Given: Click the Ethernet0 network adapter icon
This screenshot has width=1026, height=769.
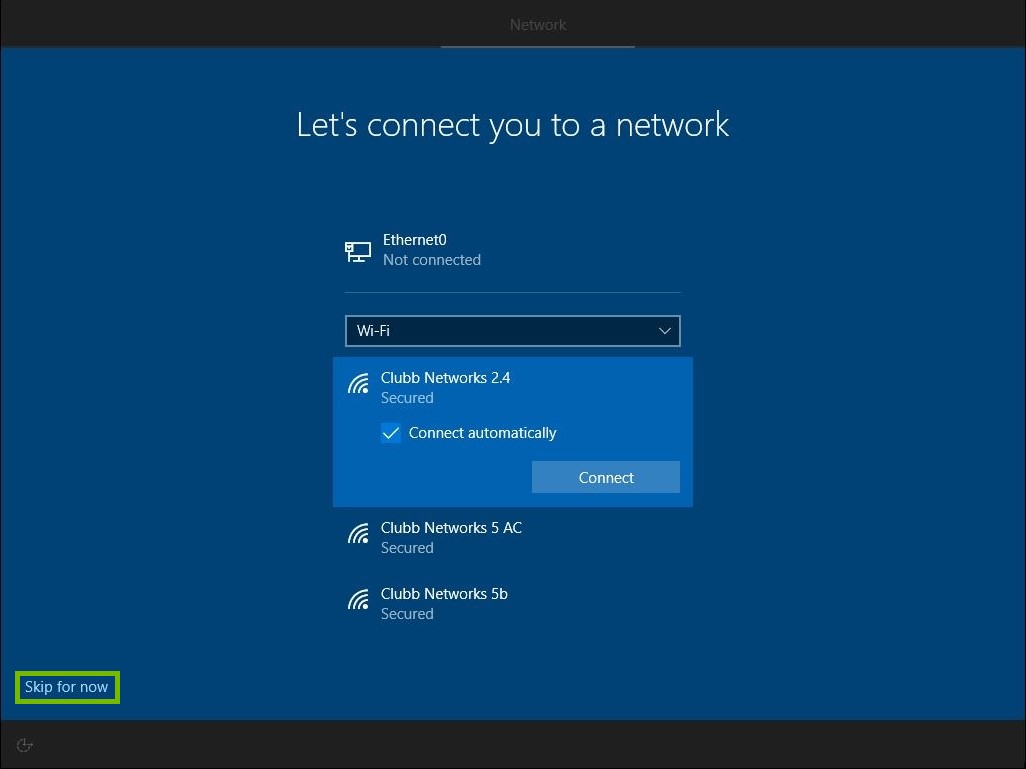Looking at the screenshot, I should (357, 250).
